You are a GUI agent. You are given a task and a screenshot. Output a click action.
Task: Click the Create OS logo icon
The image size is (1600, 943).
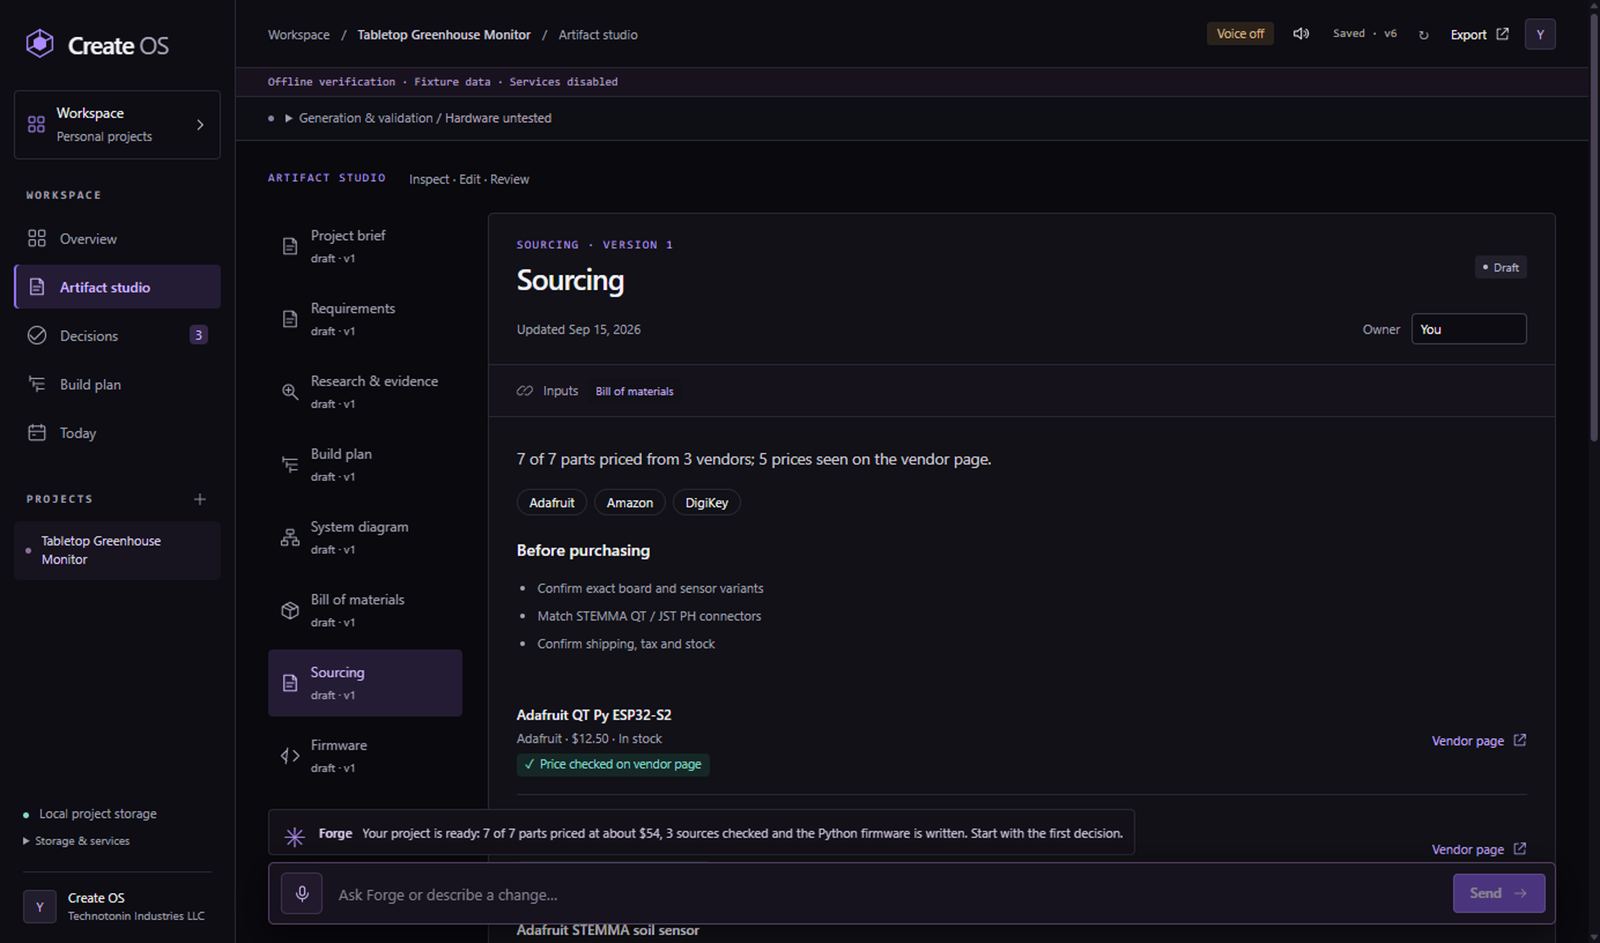[x=39, y=44]
